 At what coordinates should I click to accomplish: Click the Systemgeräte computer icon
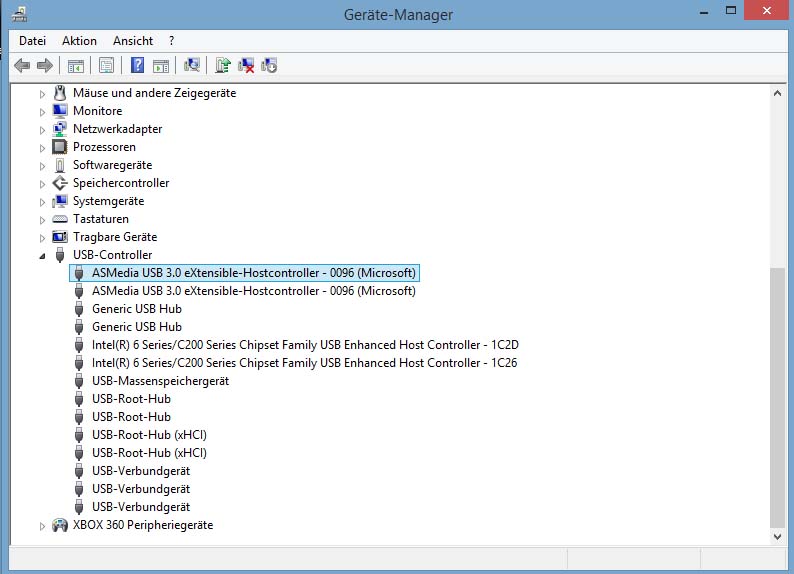60,201
